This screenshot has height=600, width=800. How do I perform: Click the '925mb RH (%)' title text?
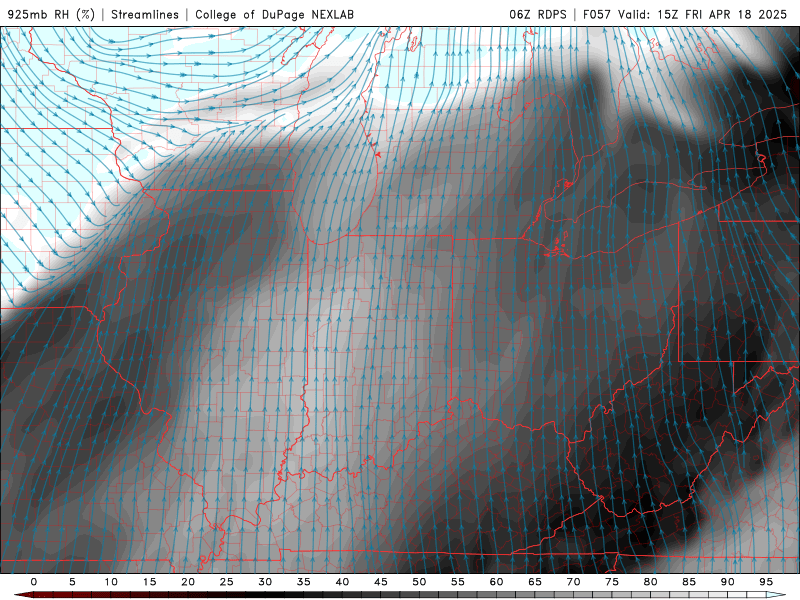(x=51, y=15)
